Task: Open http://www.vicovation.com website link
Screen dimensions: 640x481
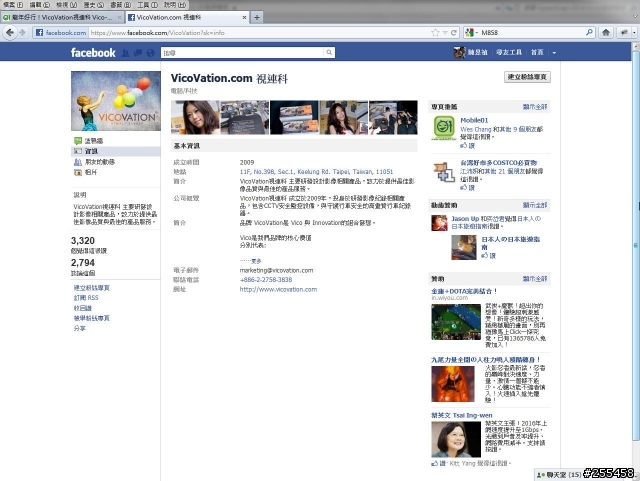Action: [278, 289]
